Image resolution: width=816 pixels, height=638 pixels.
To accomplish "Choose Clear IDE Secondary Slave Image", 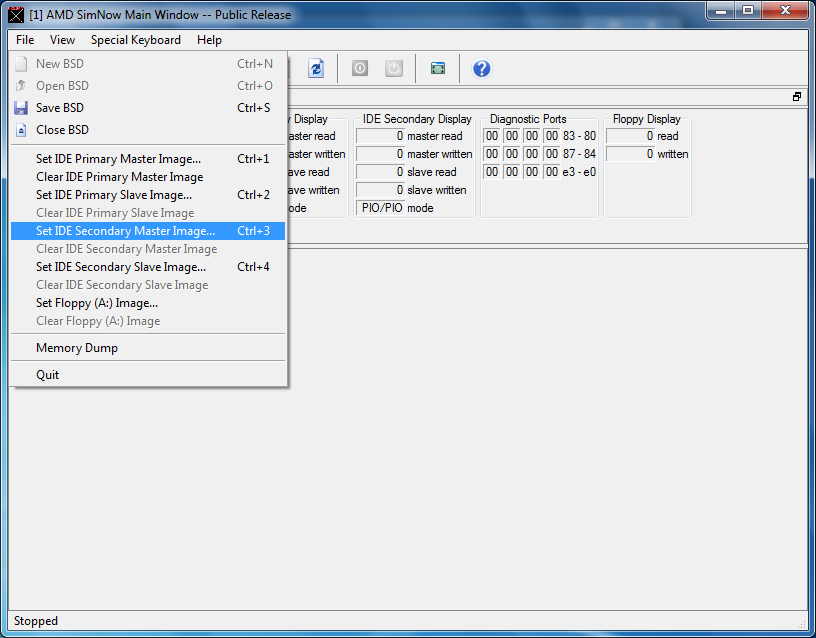I will [148, 285].
